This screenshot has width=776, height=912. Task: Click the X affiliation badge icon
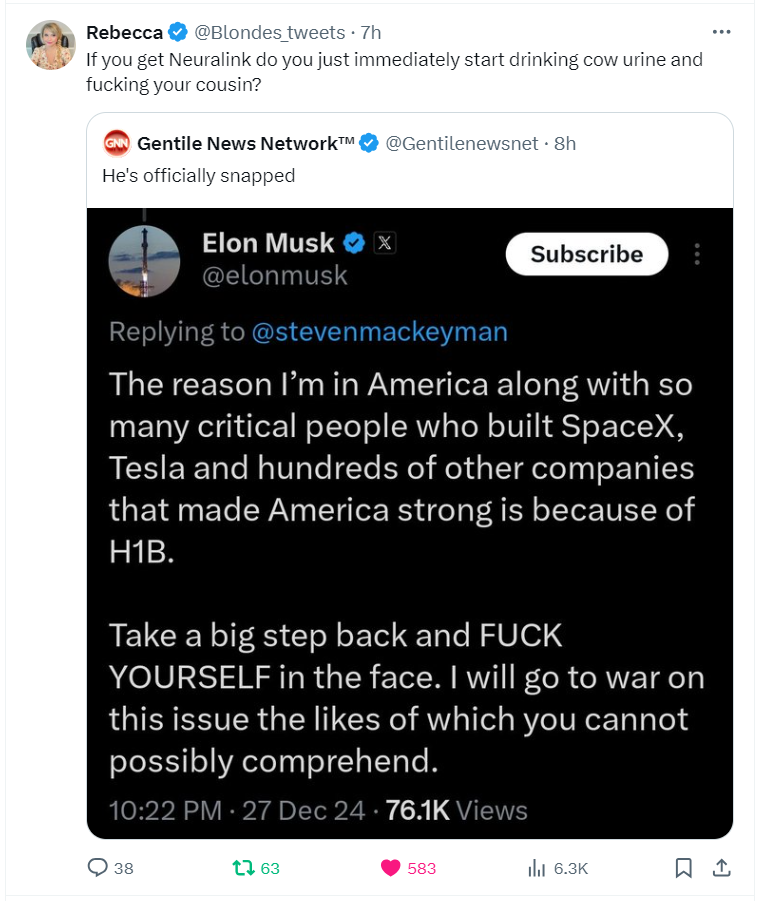[385, 242]
